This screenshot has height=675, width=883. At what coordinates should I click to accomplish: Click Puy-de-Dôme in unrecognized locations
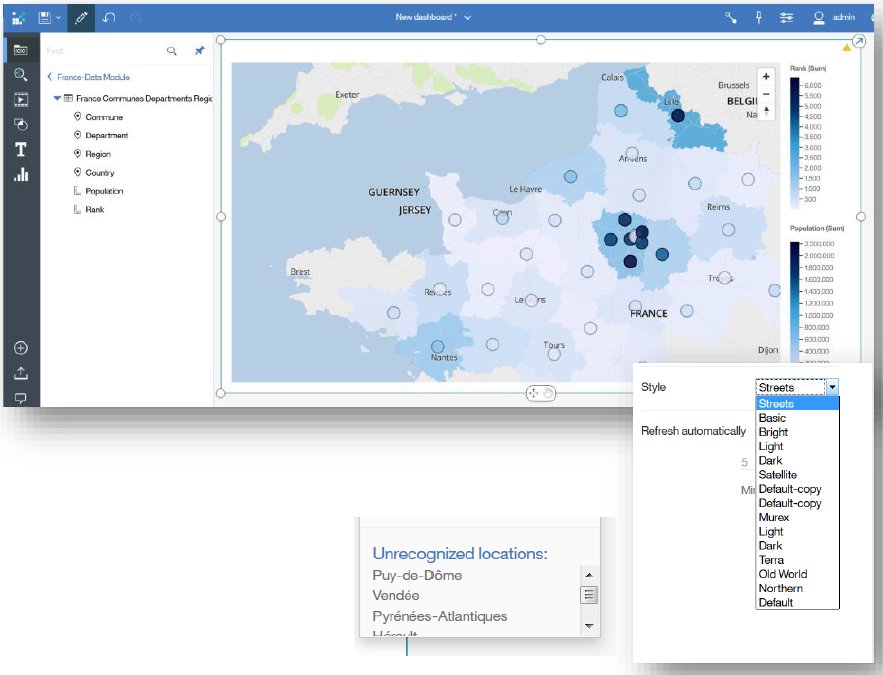pos(417,575)
